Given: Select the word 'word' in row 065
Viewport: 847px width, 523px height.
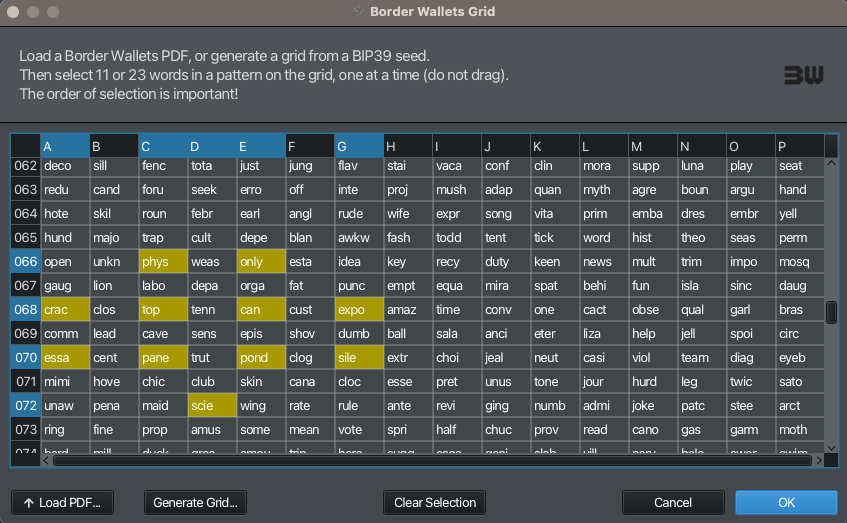Looking at the screenshot, I should tap(603, 238).
